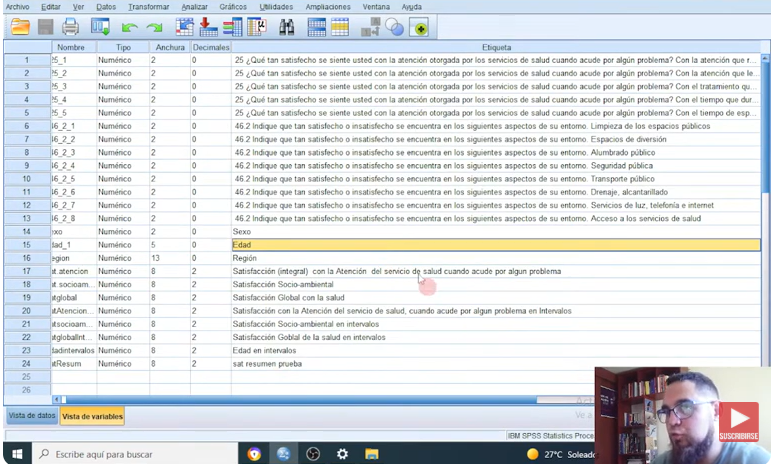Open the Editar menu
This screenshot has width=774, height=464.
(51, 7)
